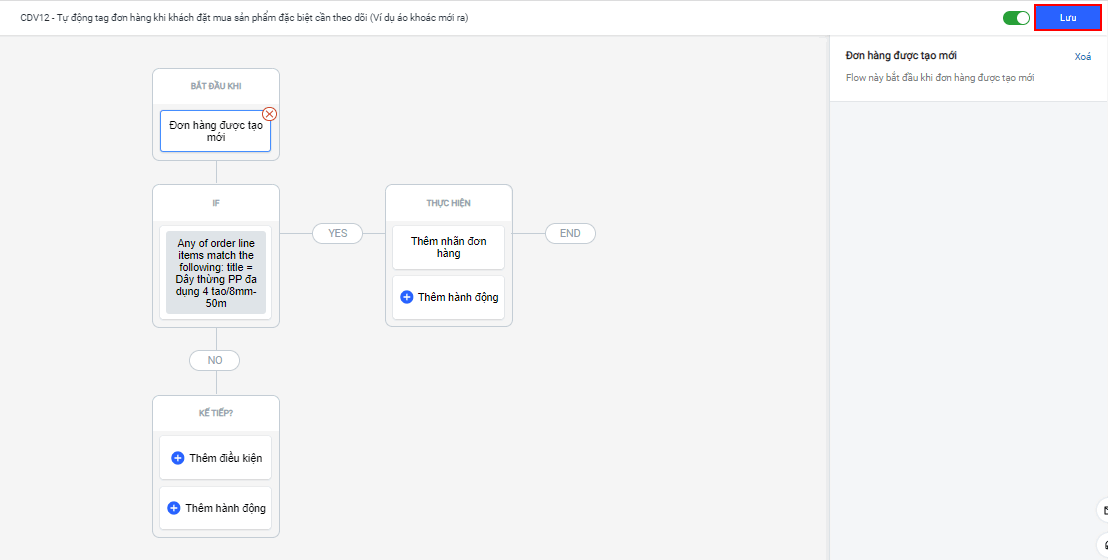The height and width of the screenshot is (560, 1108).
Task: Save the flow with Lưu button
Action: (1067, 18)
